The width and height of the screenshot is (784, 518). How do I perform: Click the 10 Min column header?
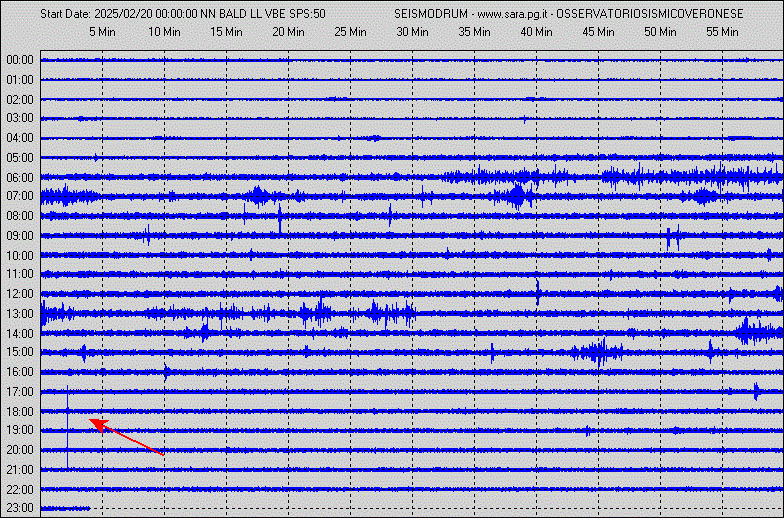tap(164, 32)
